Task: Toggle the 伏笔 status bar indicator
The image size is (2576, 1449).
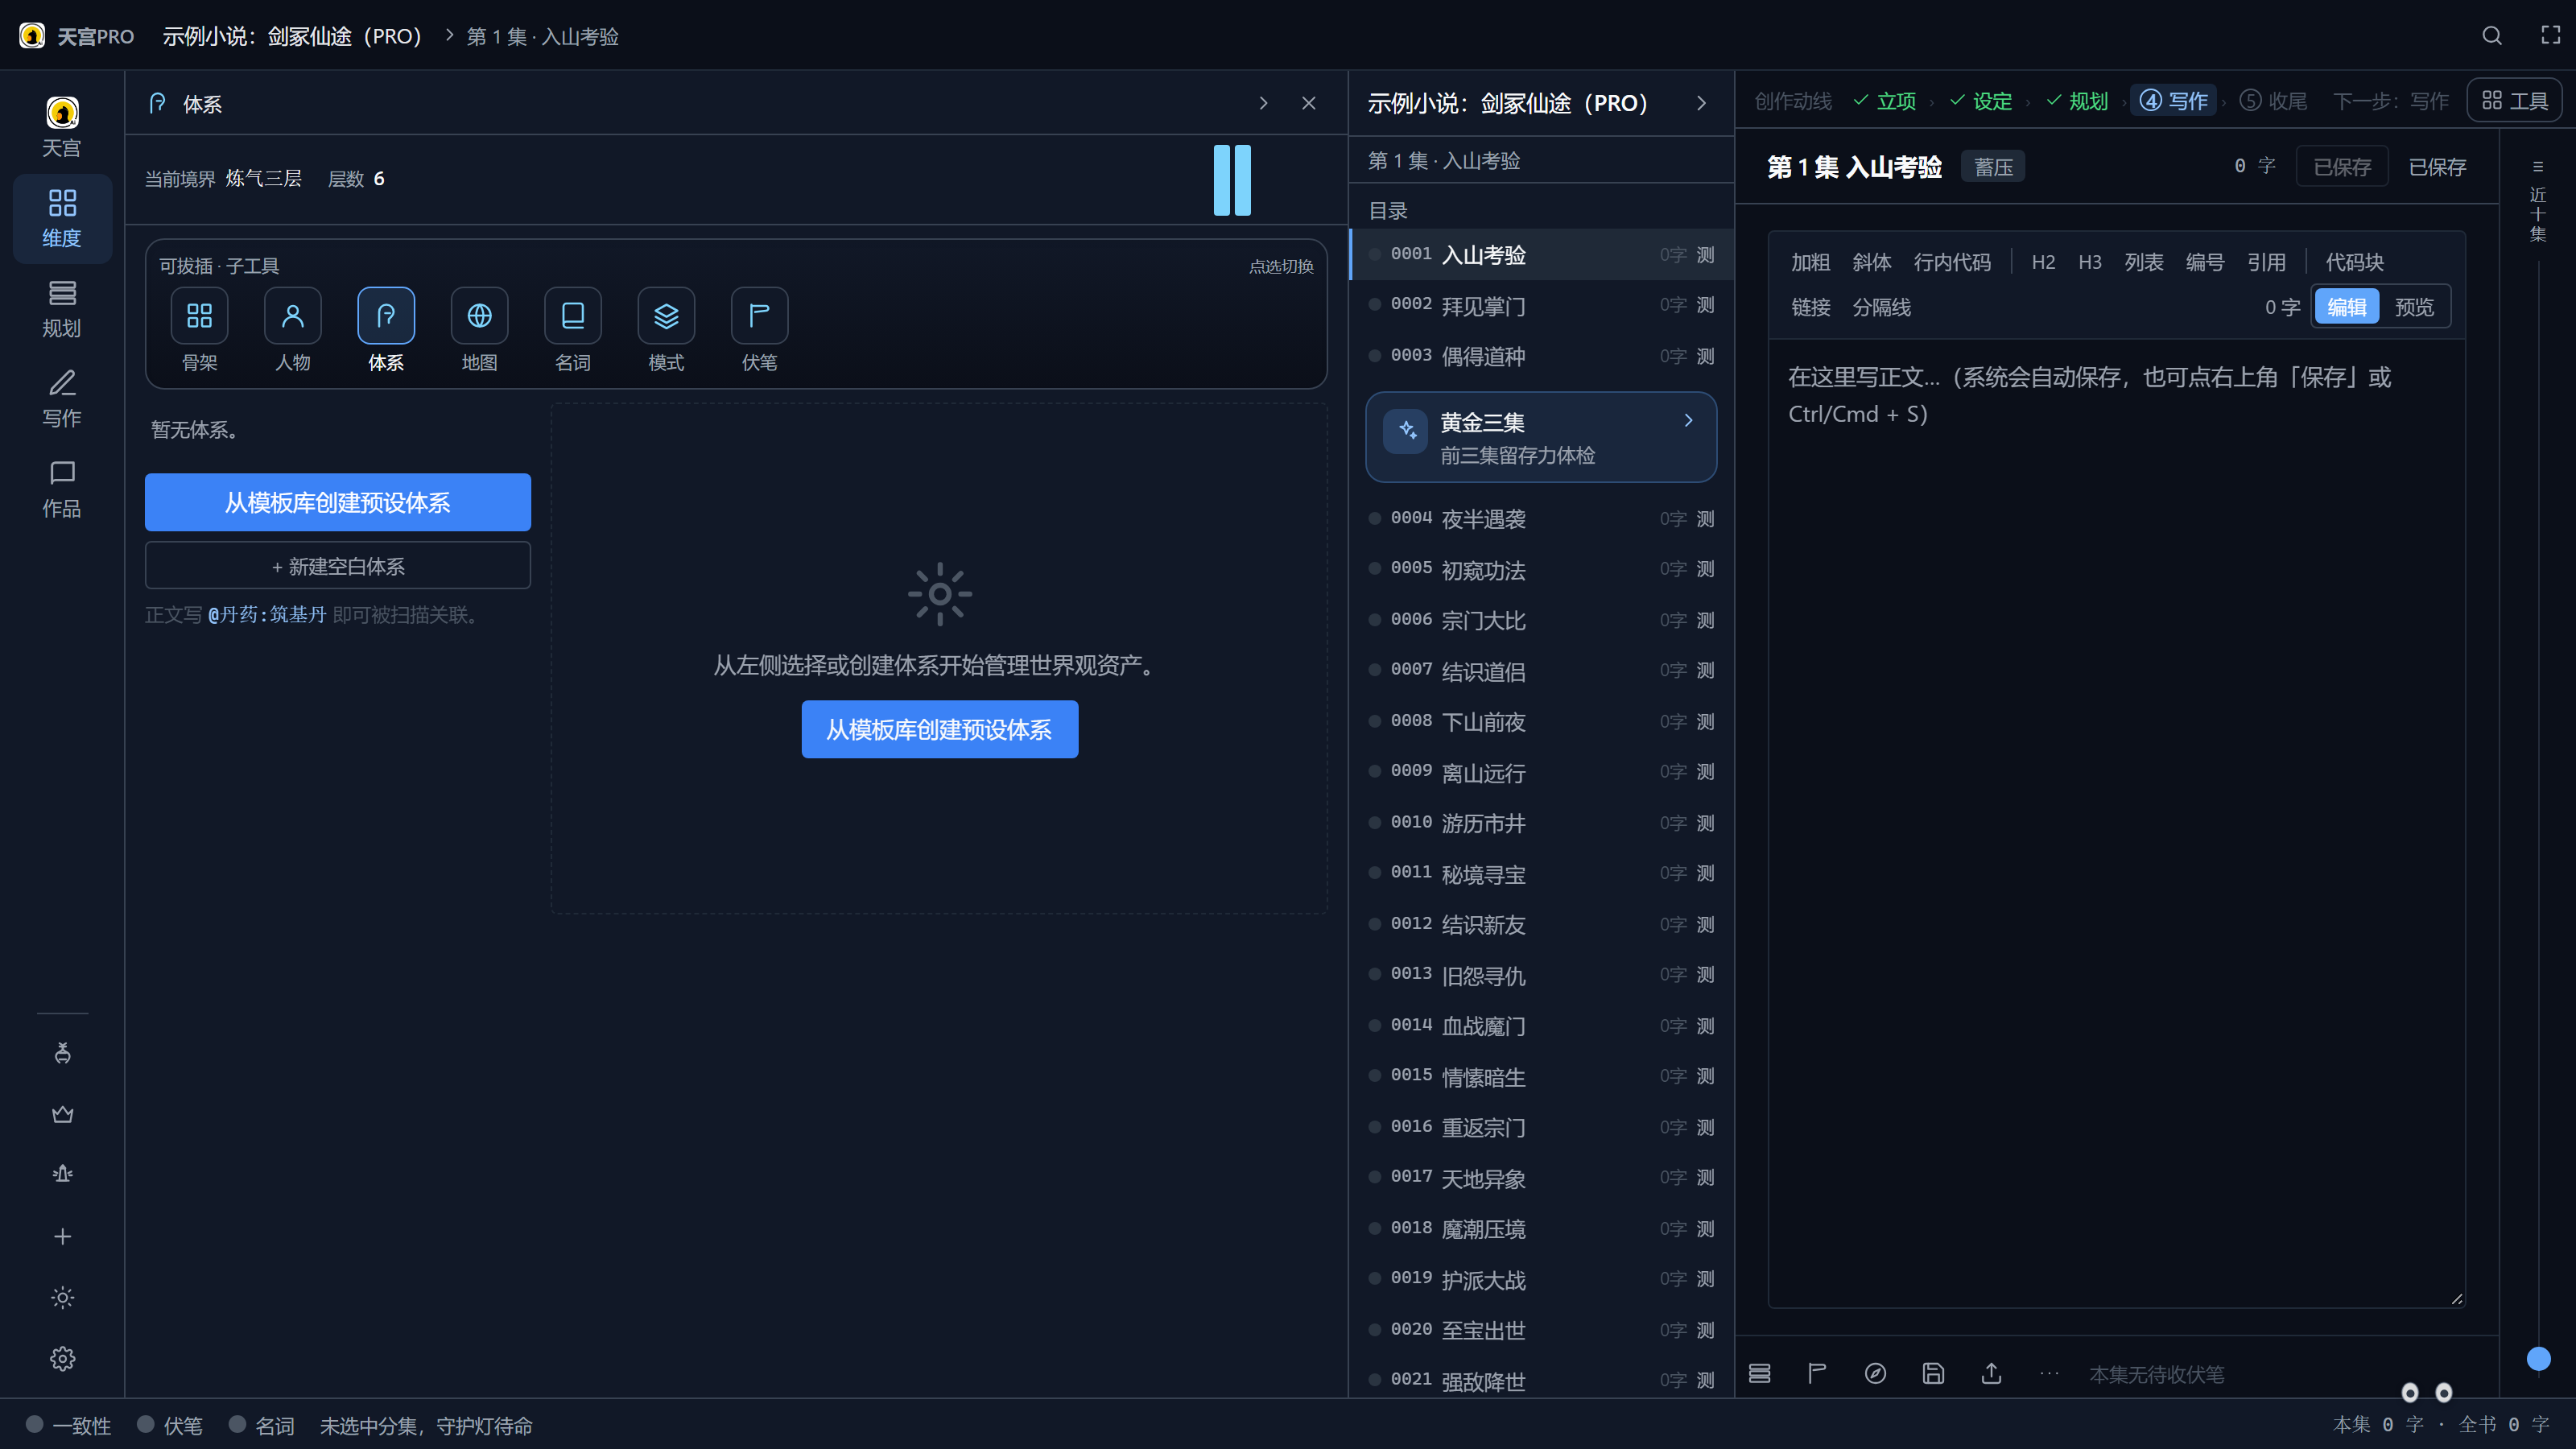Action: [170, 1425]
